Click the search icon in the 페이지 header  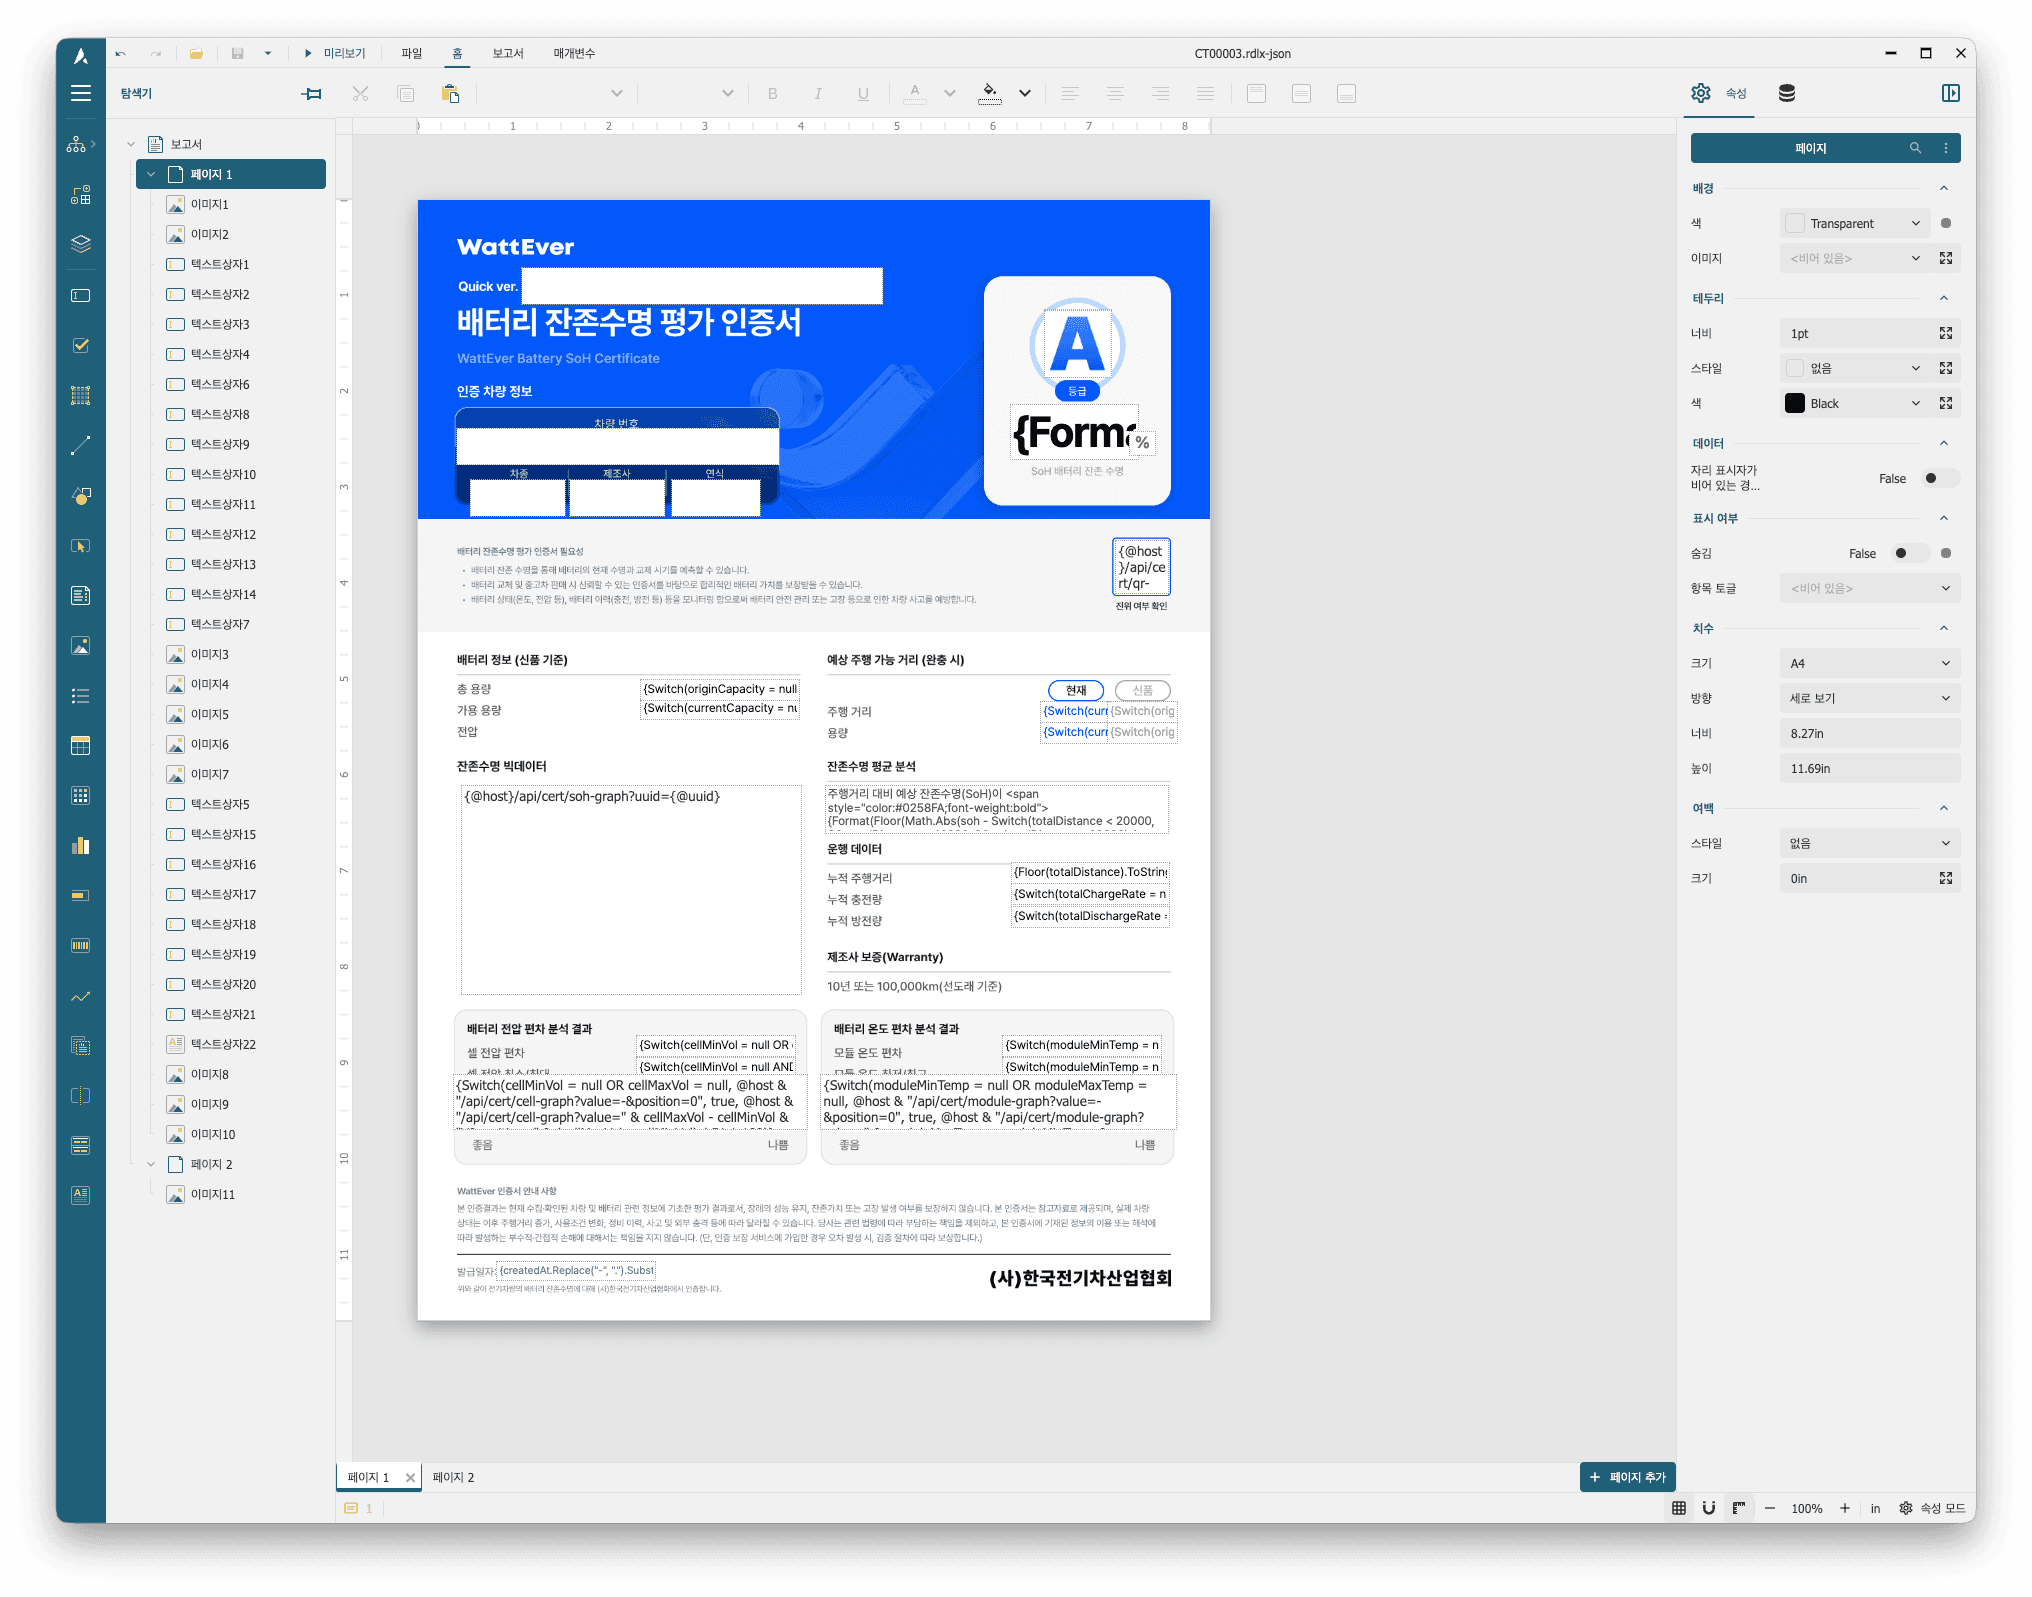point(1915,148)
